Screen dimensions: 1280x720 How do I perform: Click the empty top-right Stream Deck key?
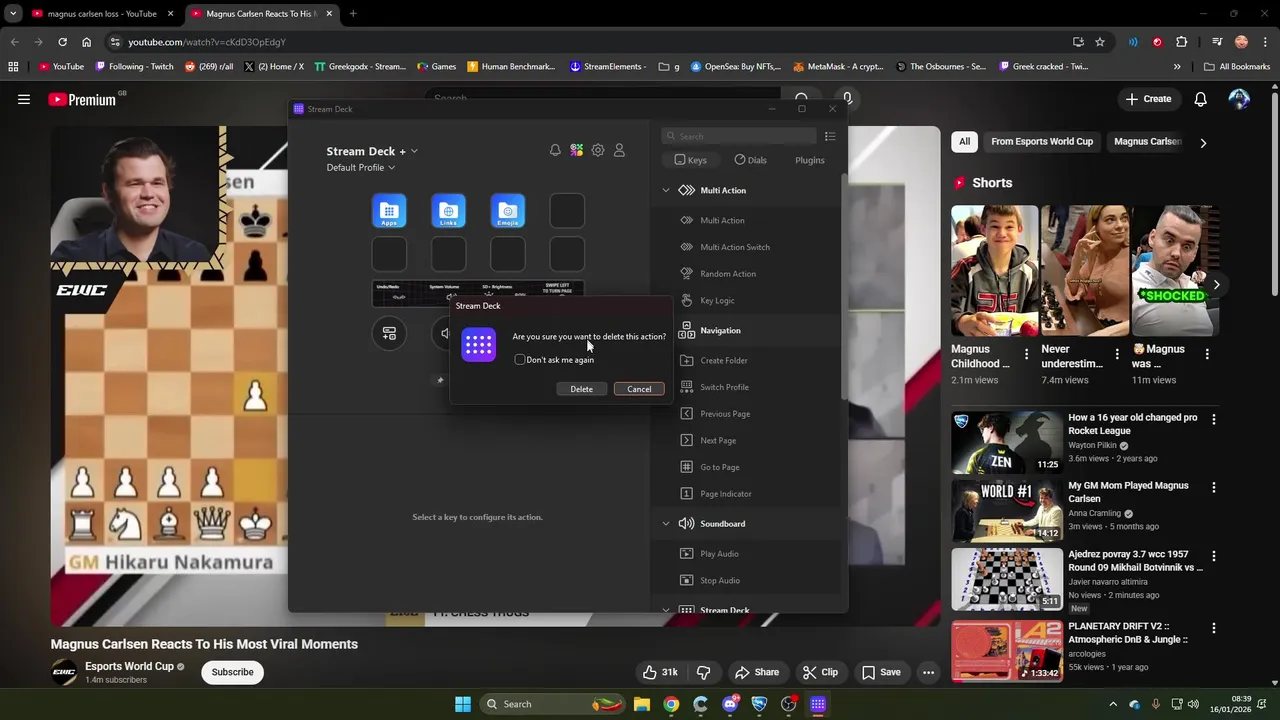pyautogui.click(x=567, y=211)
